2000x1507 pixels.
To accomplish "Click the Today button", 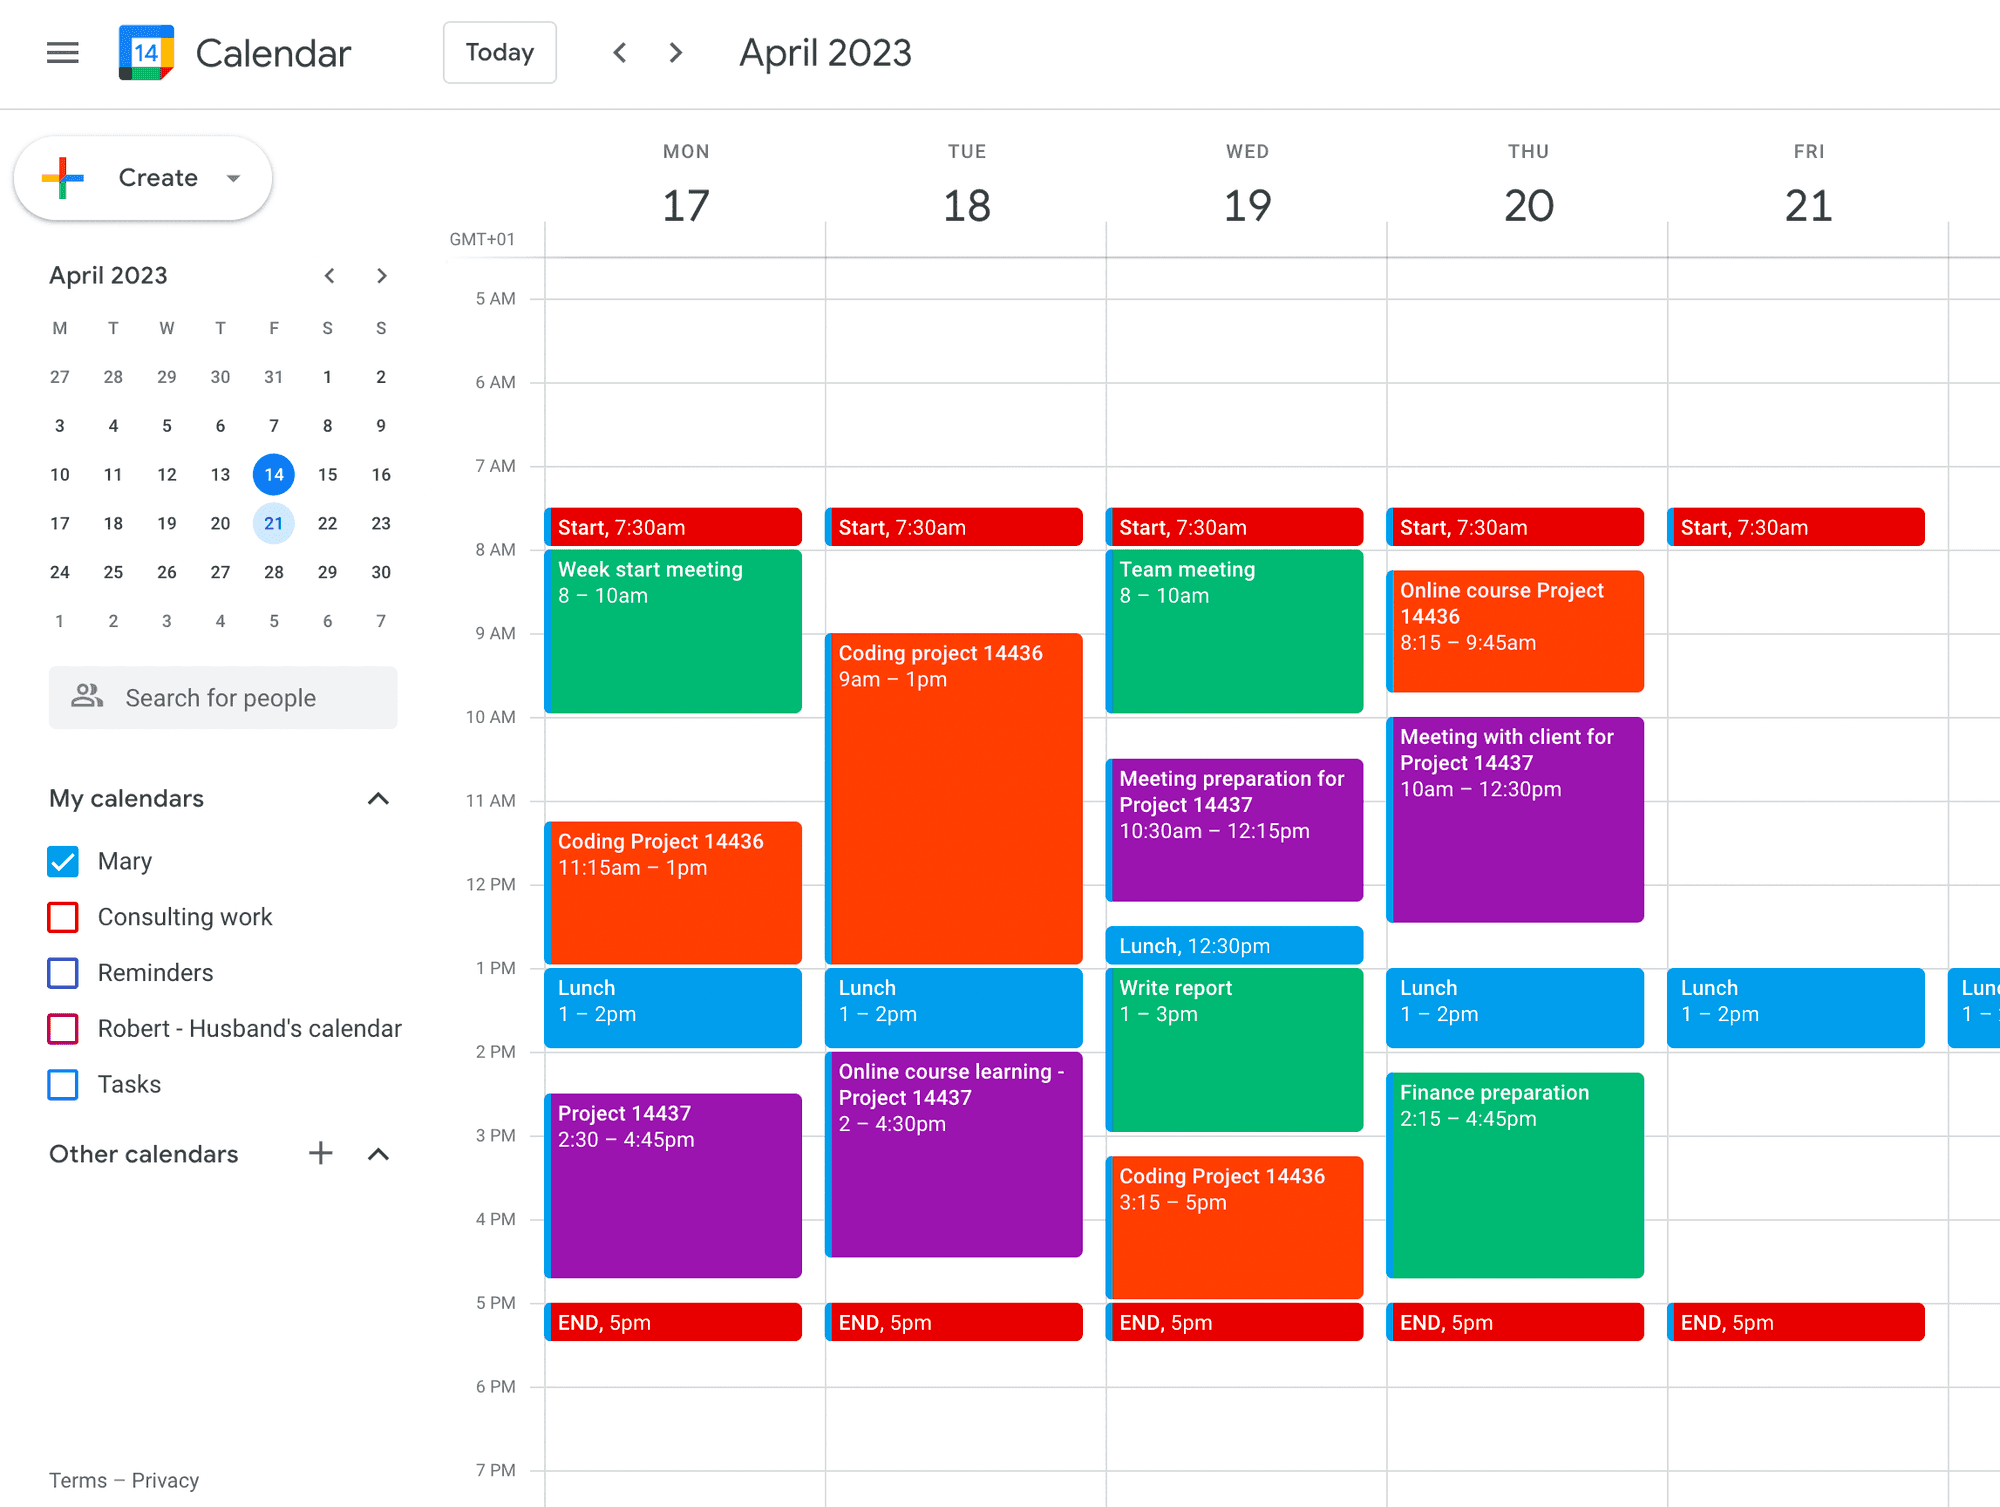I will click(498, 52).
